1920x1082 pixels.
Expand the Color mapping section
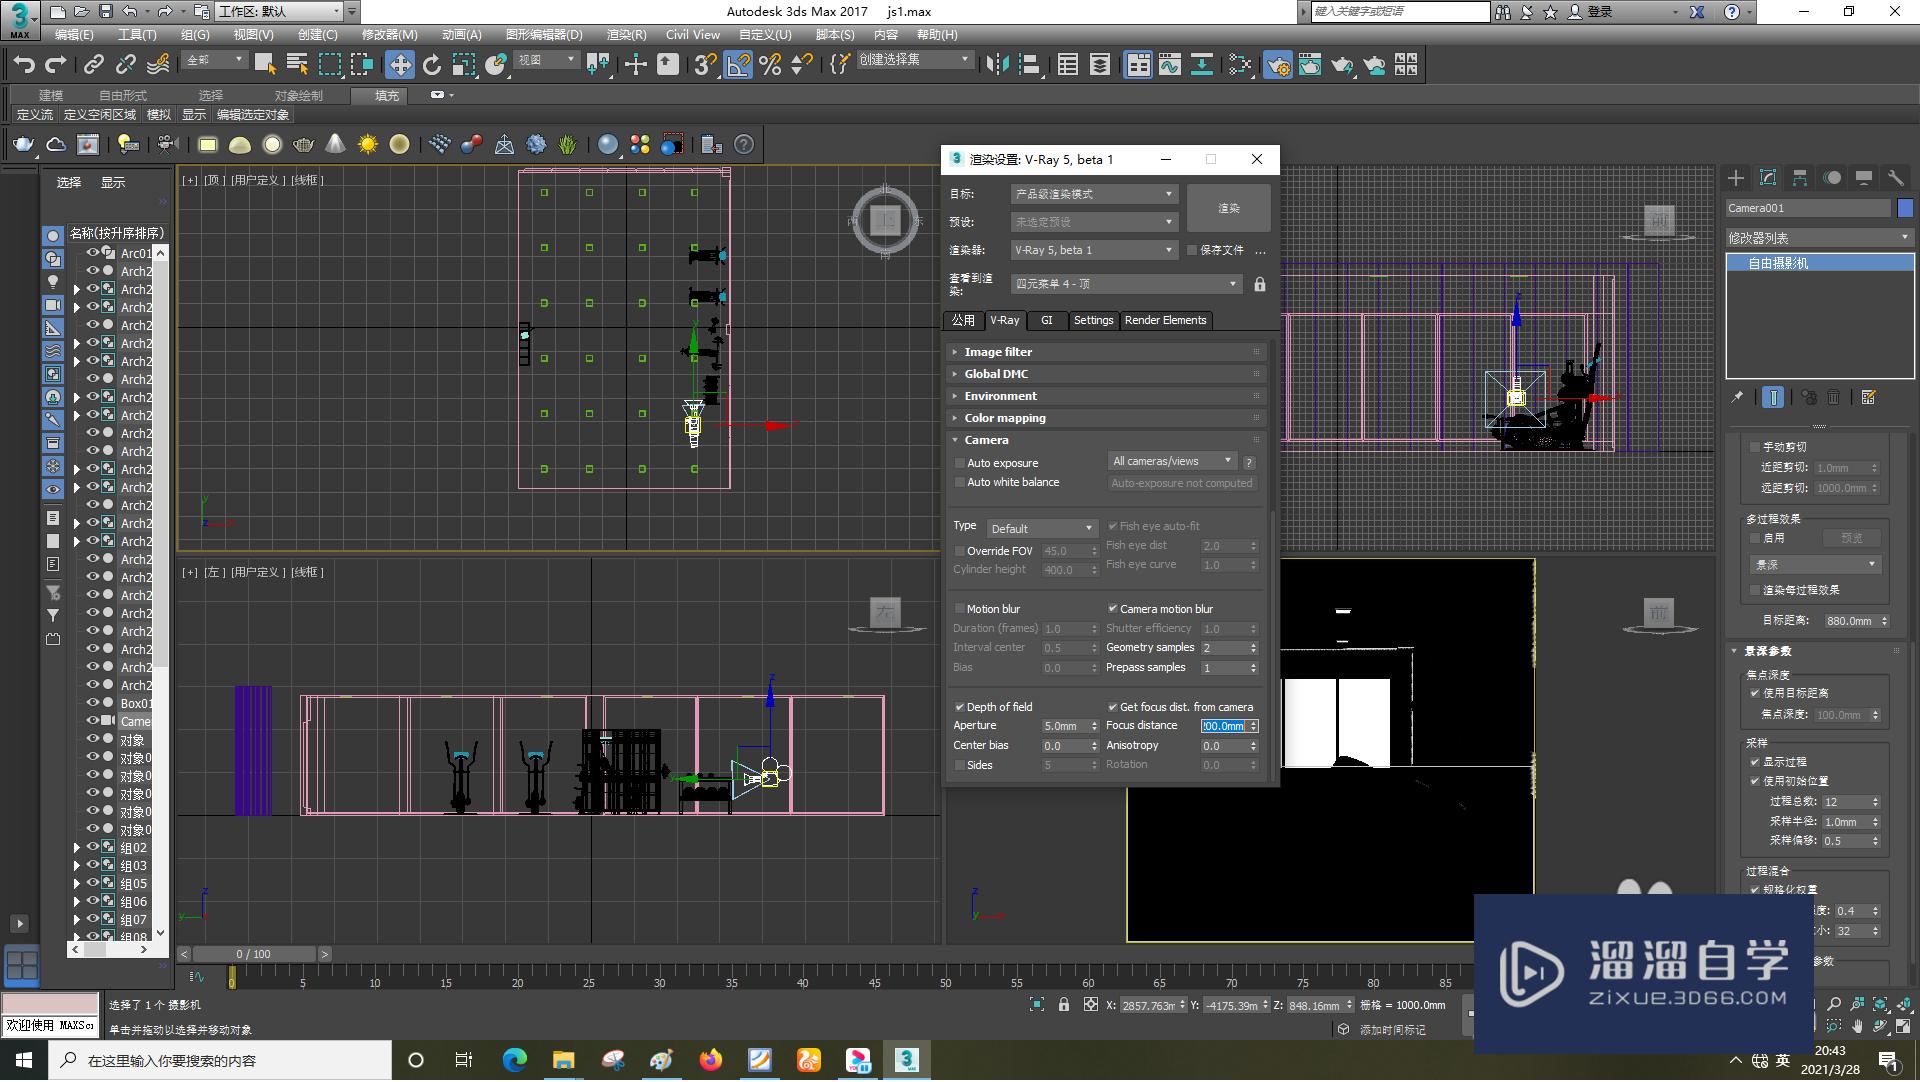[1005, 418]
